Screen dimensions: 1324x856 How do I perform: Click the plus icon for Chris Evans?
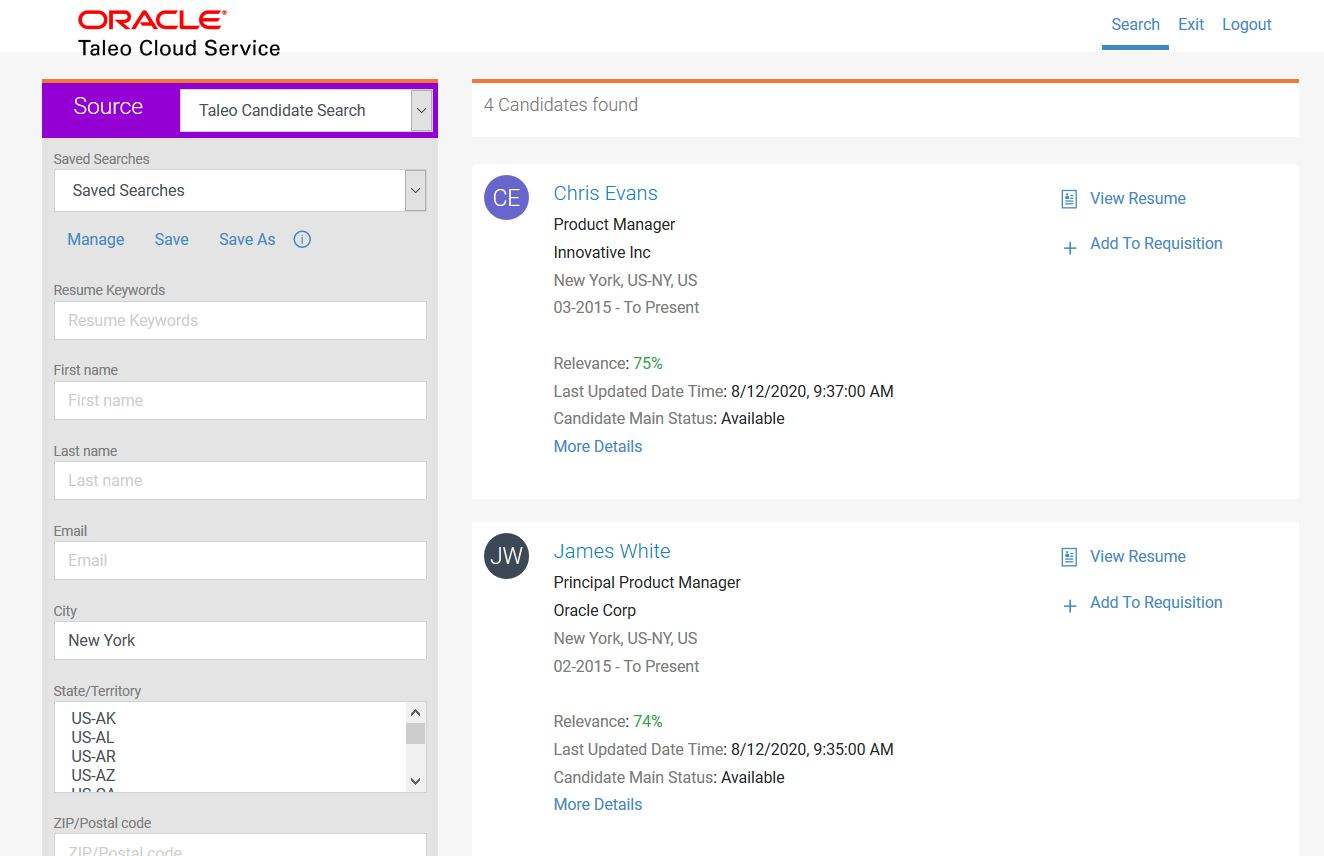(x=1069, y=247)
